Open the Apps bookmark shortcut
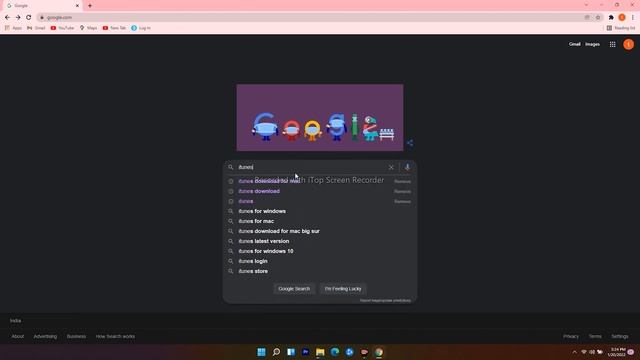Screen dimensions: 640x360 pyautogui.click(x=13, y=28)
